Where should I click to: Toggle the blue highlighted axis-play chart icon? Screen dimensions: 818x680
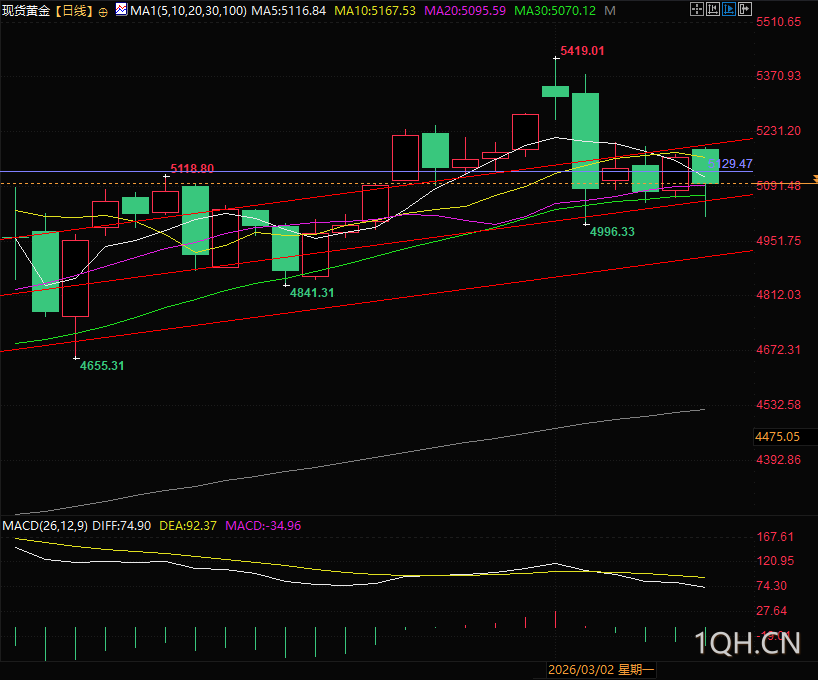tap(729, 9)
